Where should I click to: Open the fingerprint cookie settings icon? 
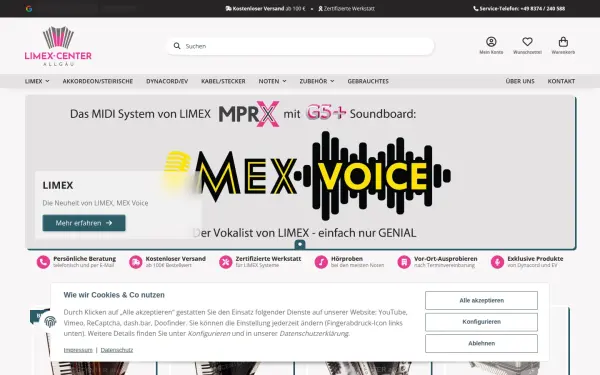(x=50, y=321)
